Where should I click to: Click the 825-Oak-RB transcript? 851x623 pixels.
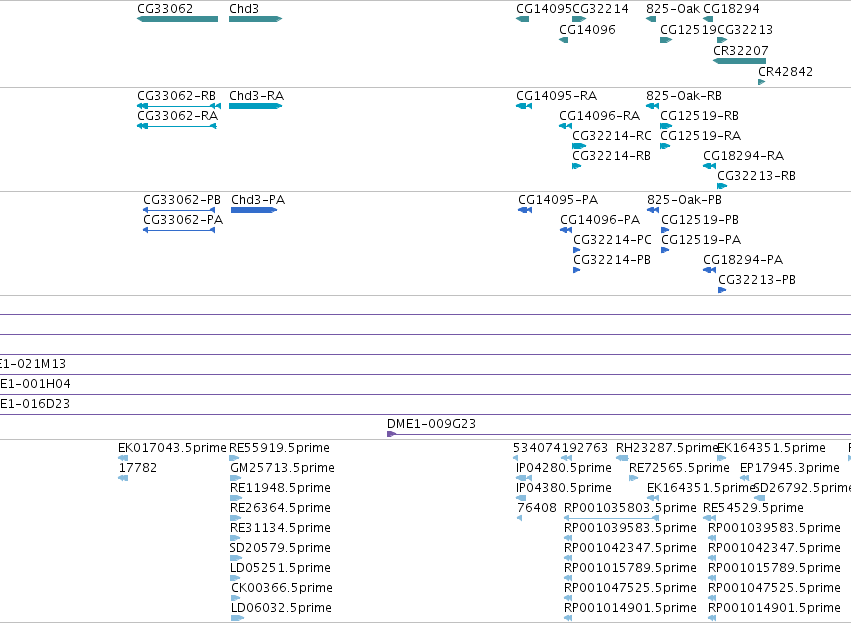pyautogui.click(x=652, y=106)
